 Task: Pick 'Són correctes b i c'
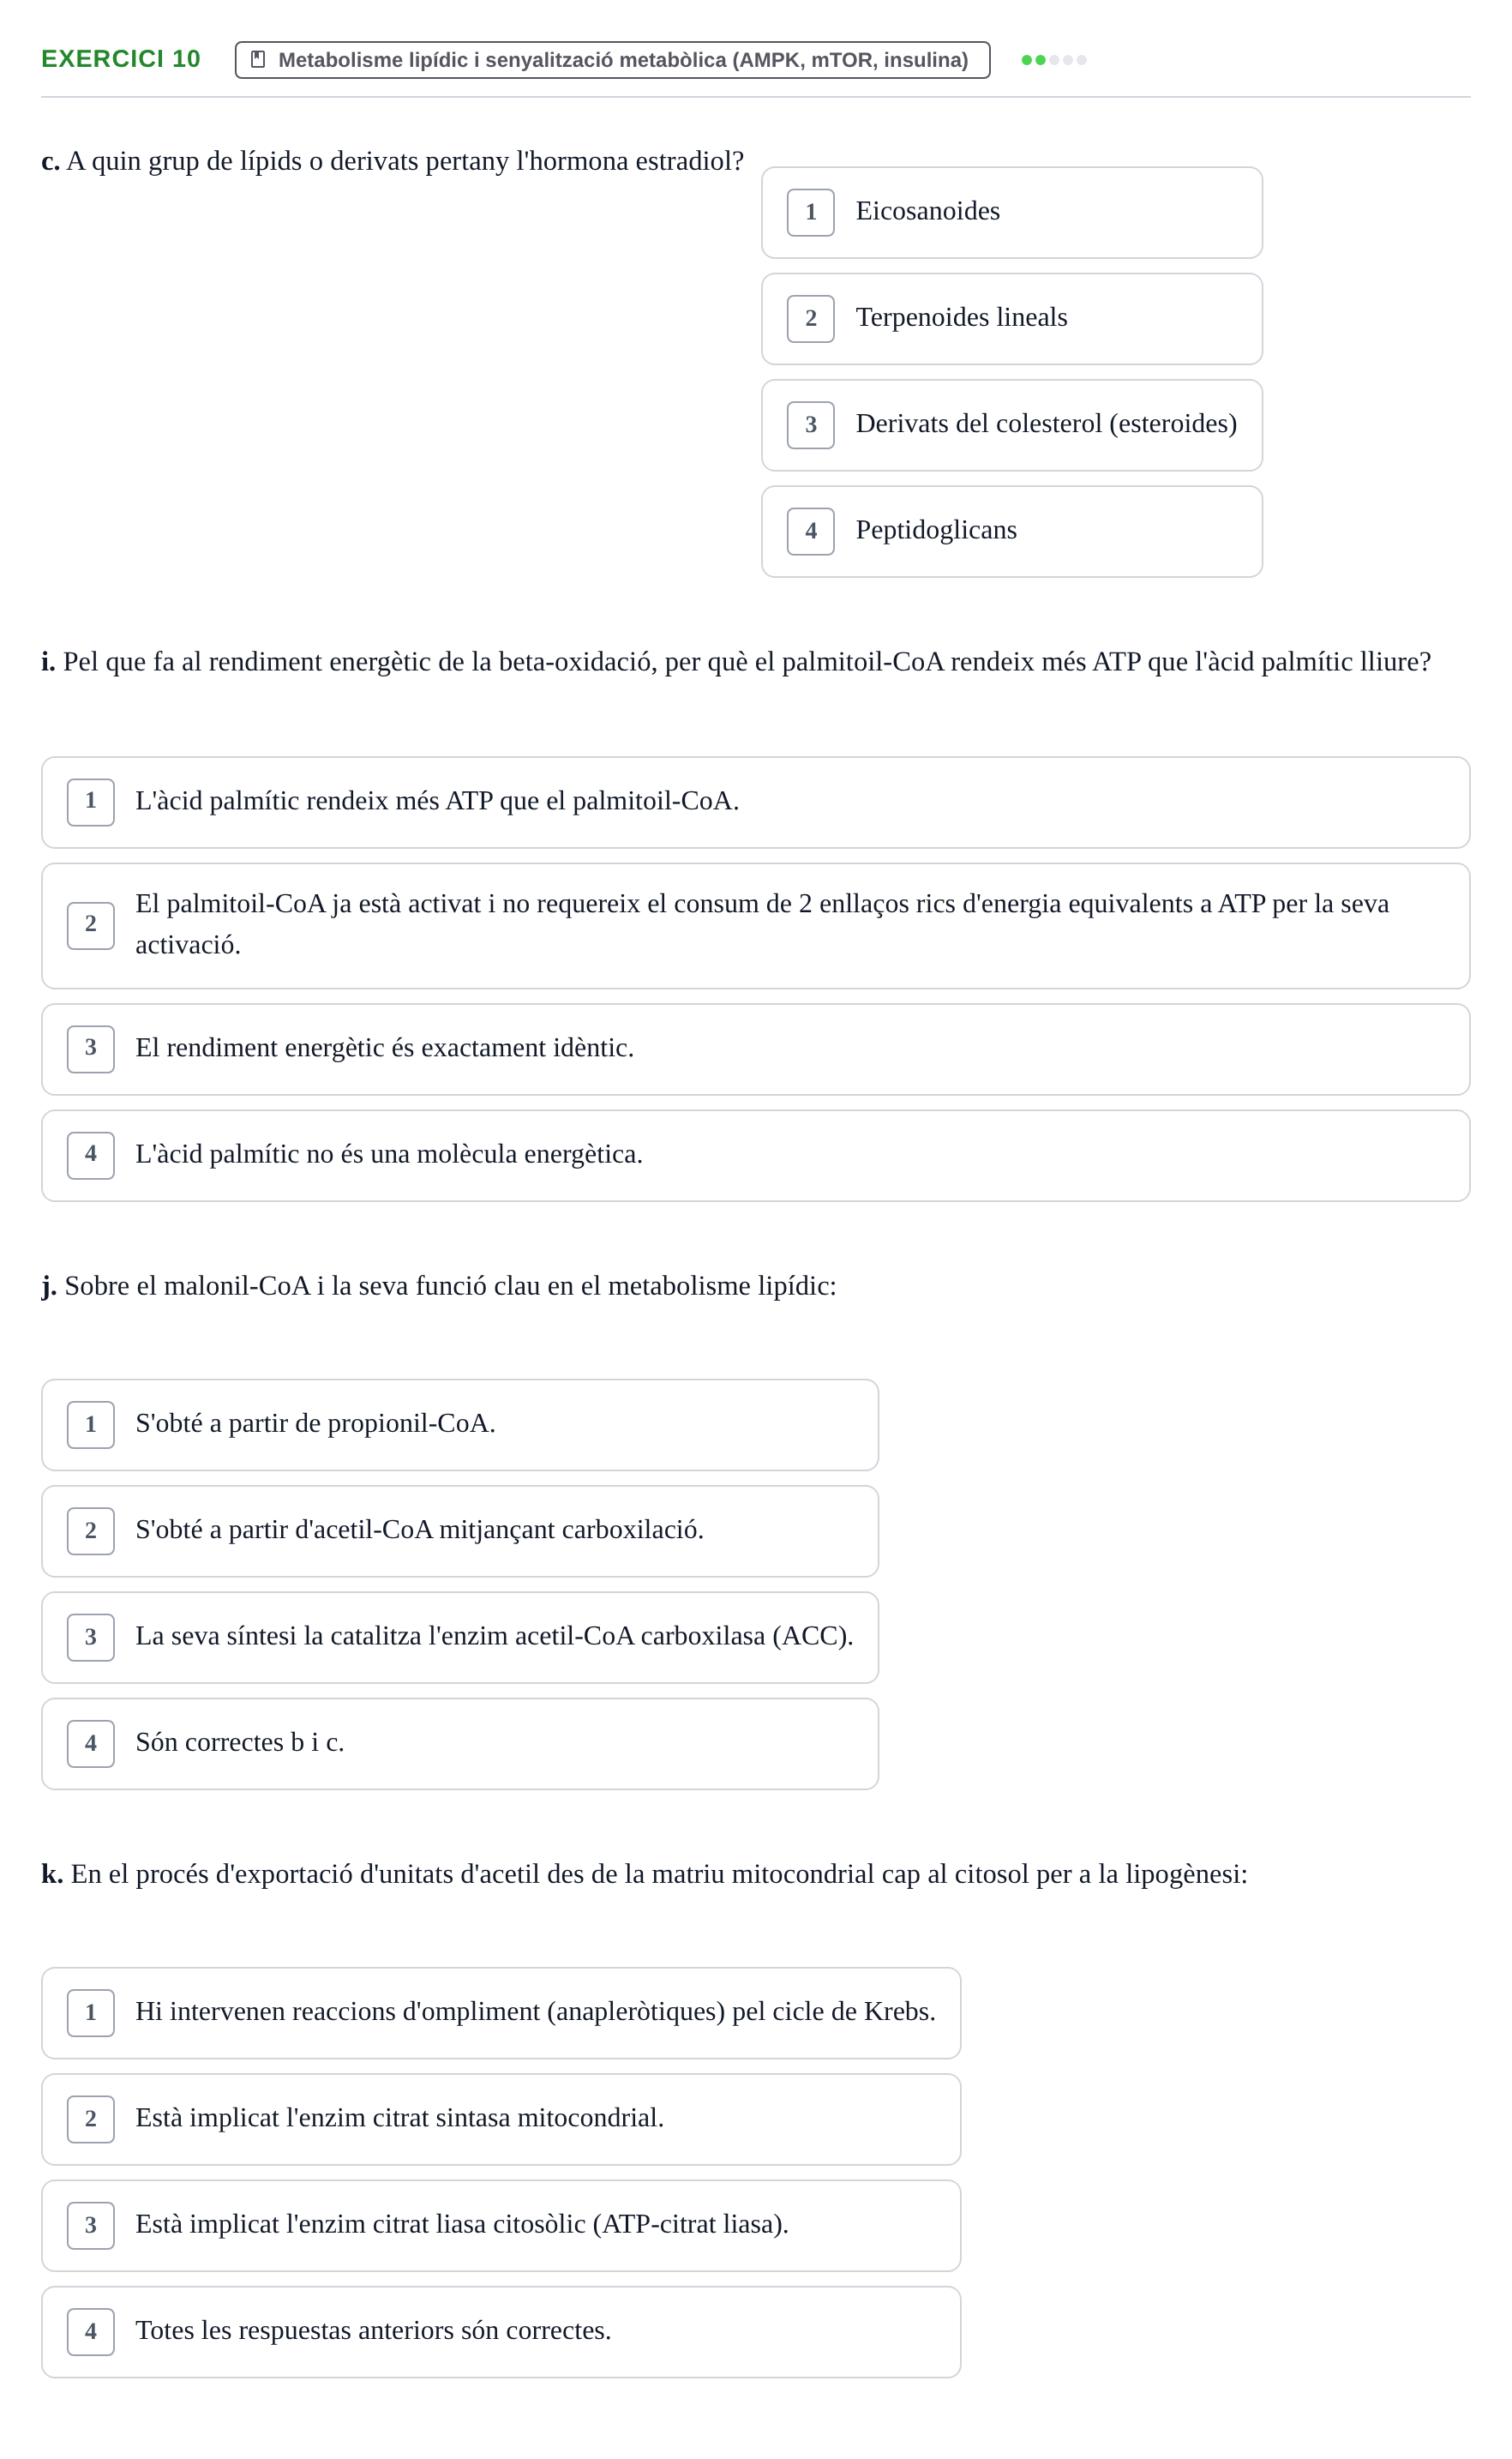point(460,1744)
